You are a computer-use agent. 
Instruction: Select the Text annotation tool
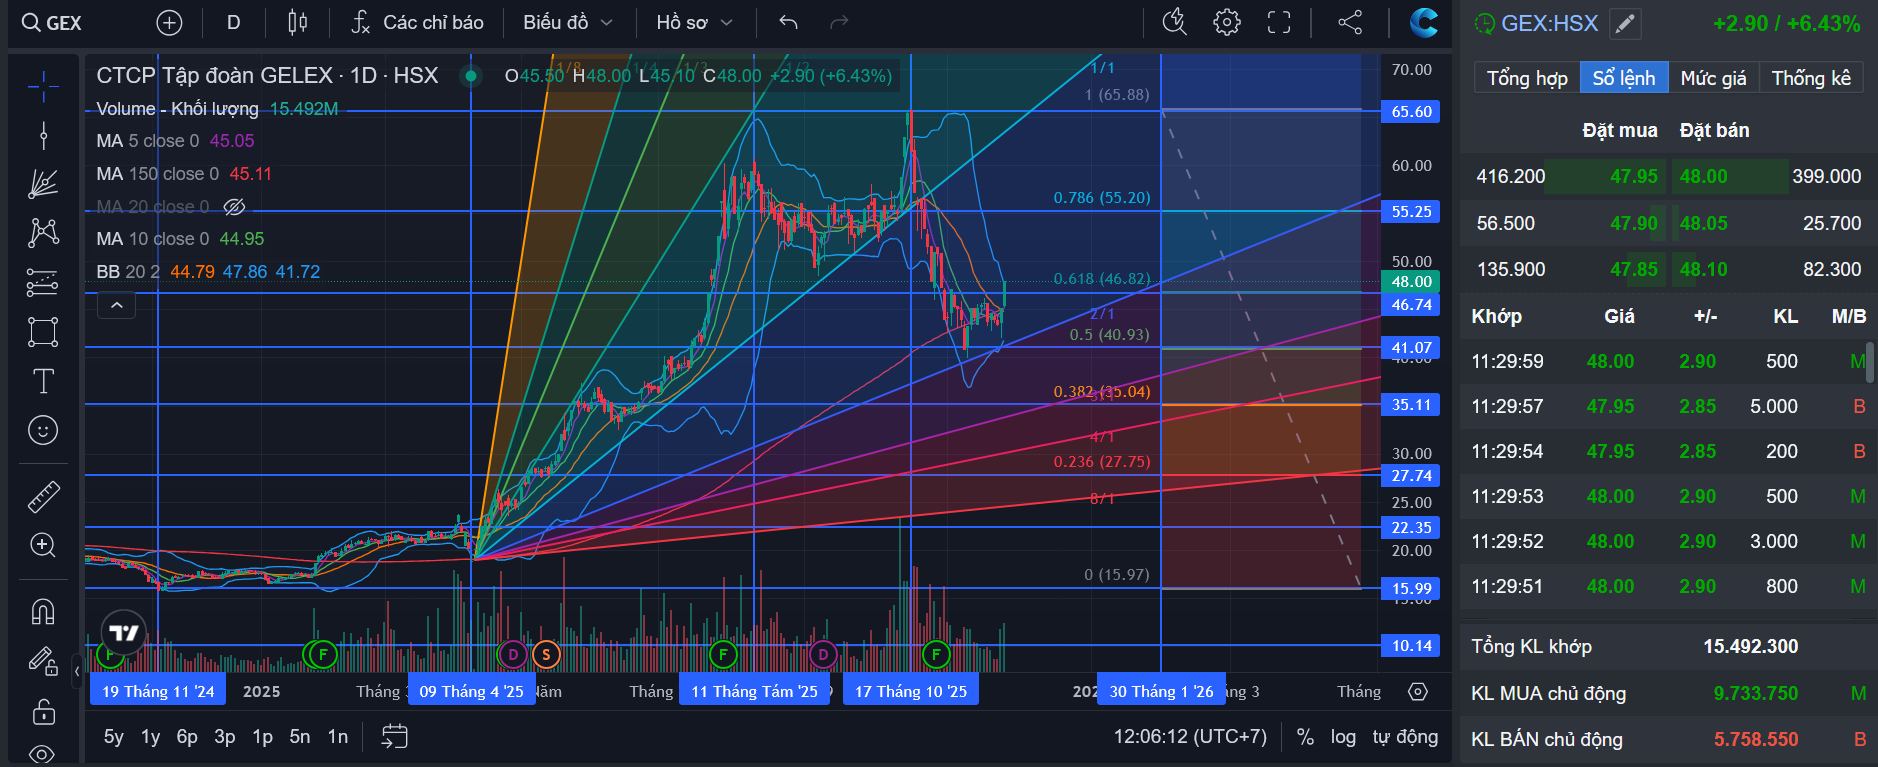tap(43, 381)
